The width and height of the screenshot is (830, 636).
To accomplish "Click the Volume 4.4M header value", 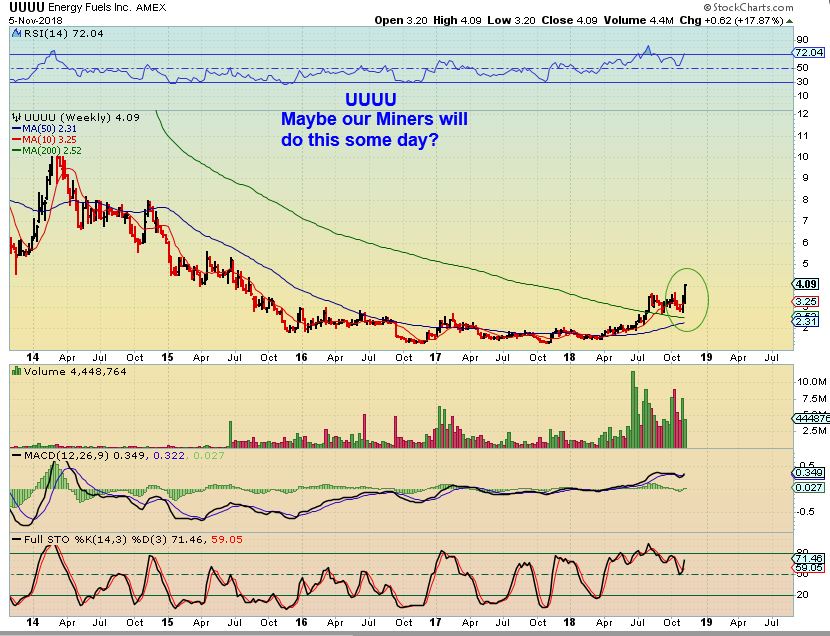I will pos(639,21).
